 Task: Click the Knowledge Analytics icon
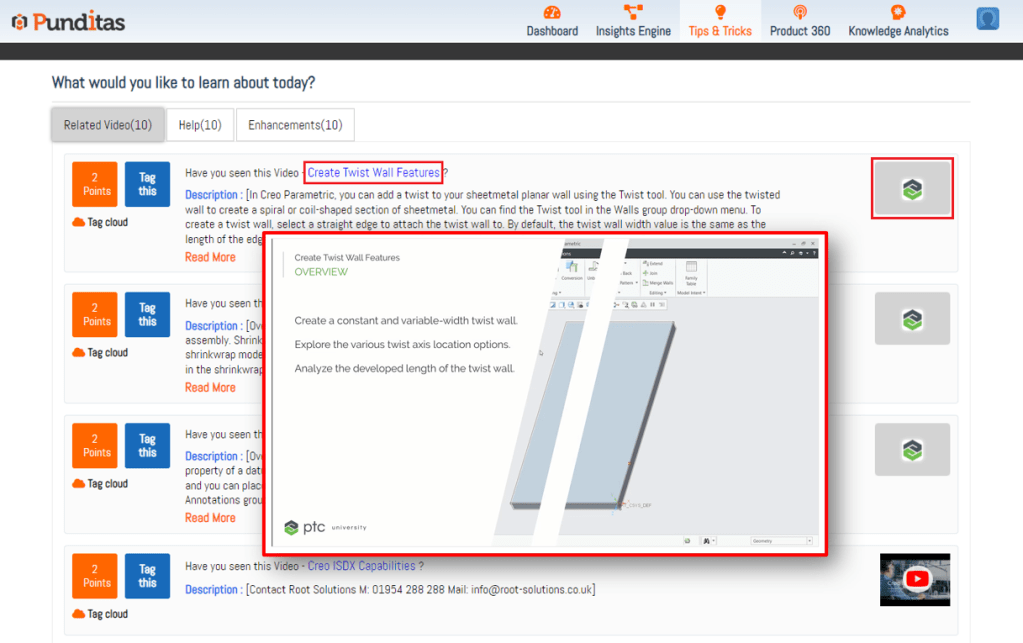coord(898,12)
